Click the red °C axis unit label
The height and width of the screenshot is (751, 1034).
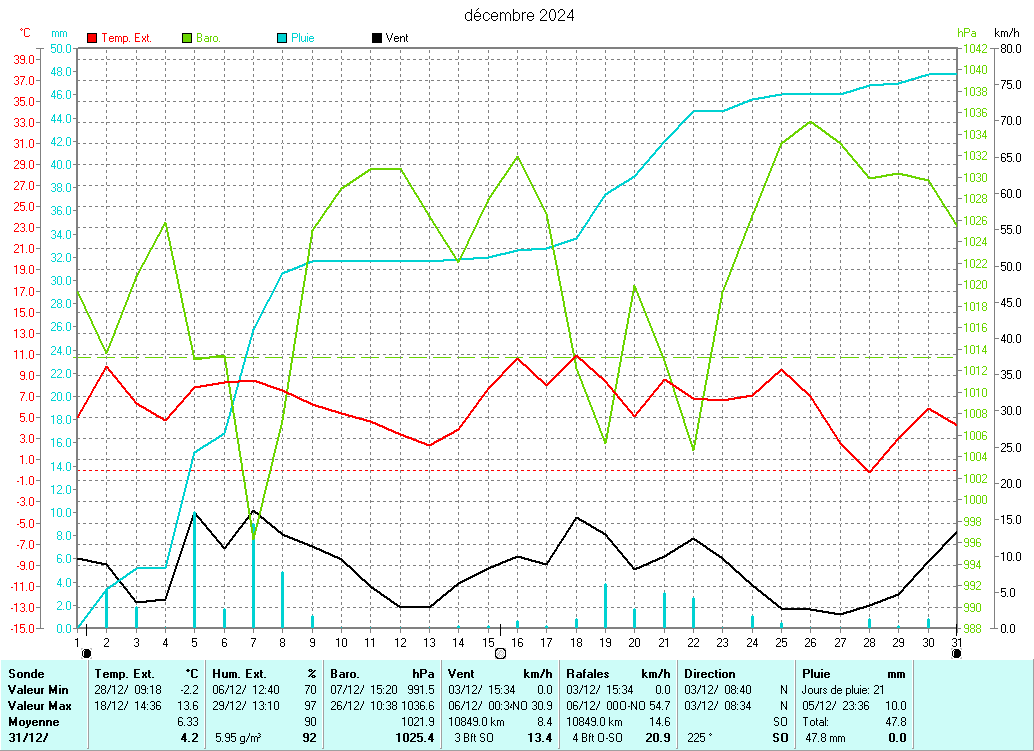tap(25, 33)
